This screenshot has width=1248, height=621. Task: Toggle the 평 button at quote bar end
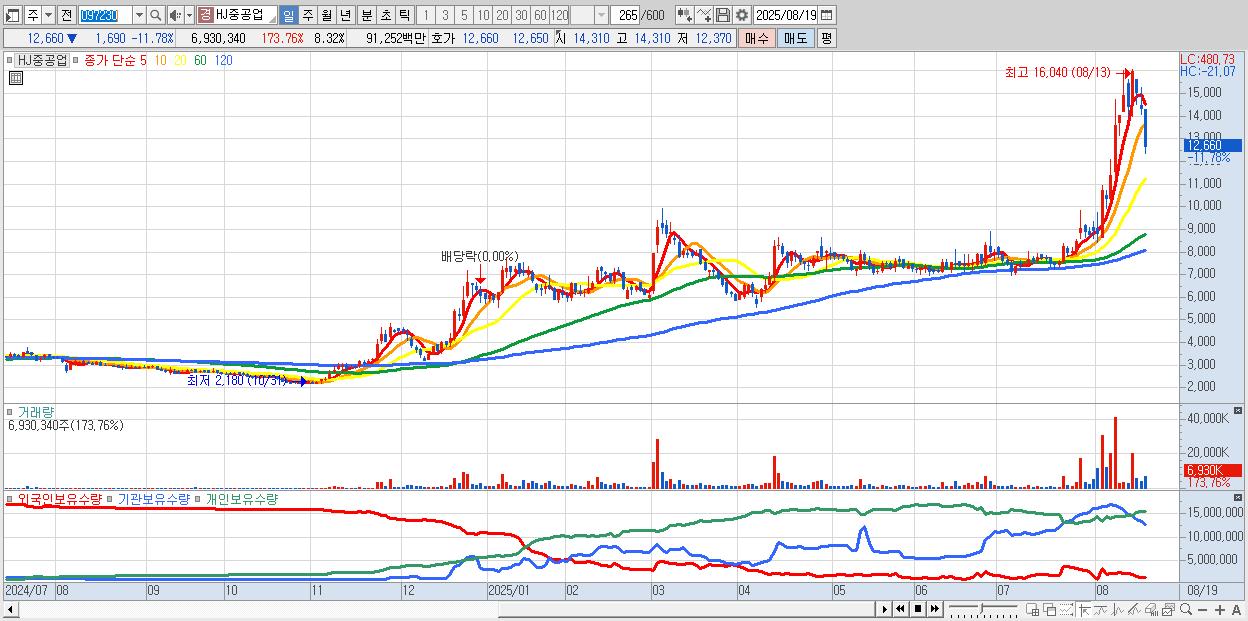tap(825, 38)
